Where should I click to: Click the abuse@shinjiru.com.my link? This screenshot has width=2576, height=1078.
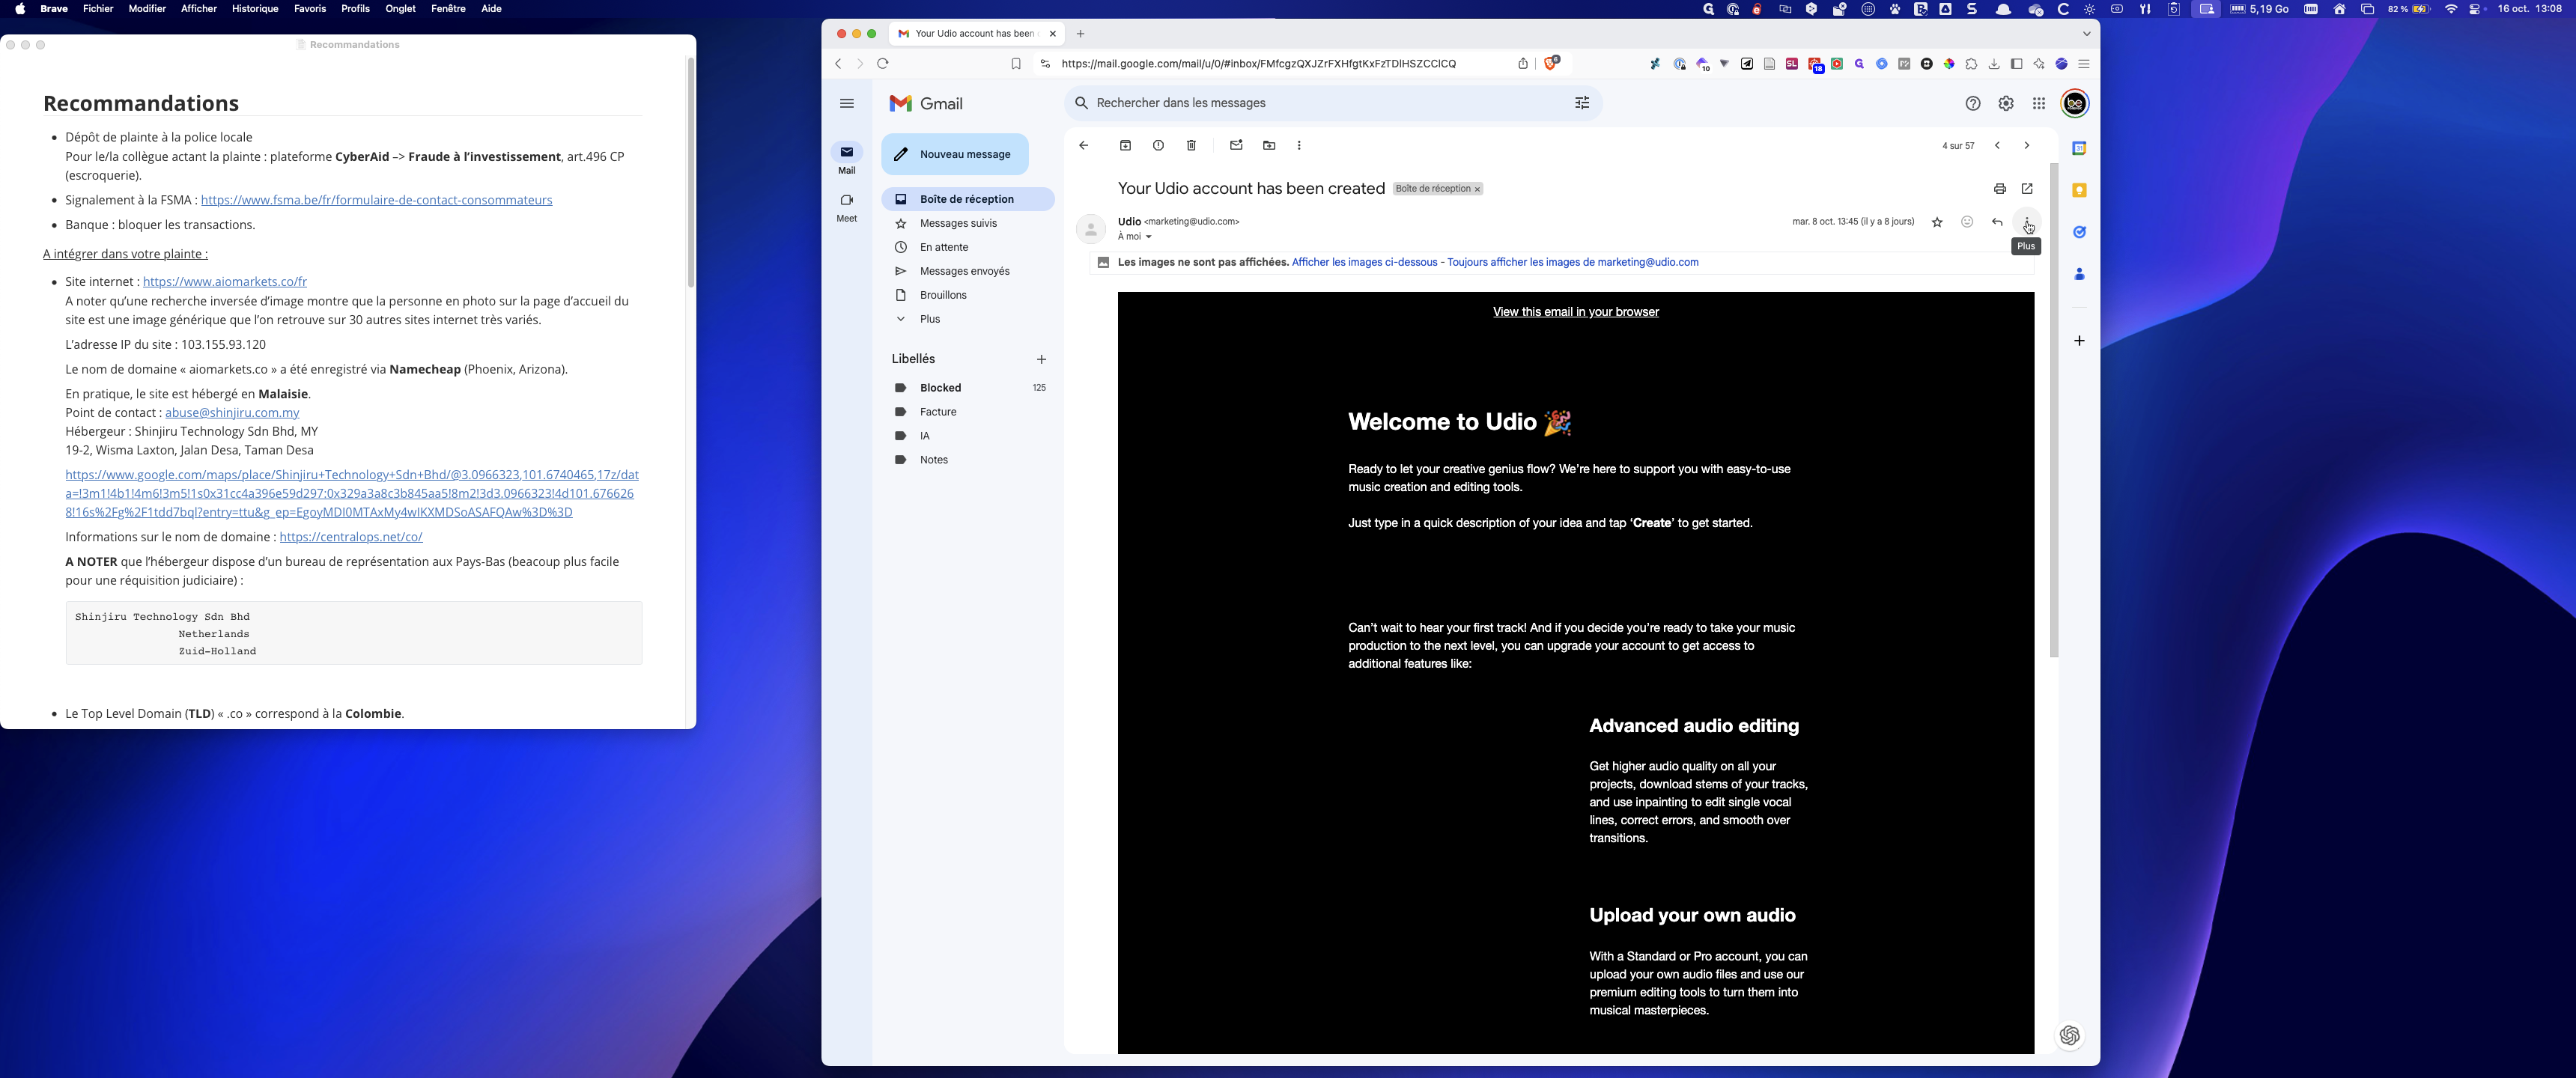point(232,413)
